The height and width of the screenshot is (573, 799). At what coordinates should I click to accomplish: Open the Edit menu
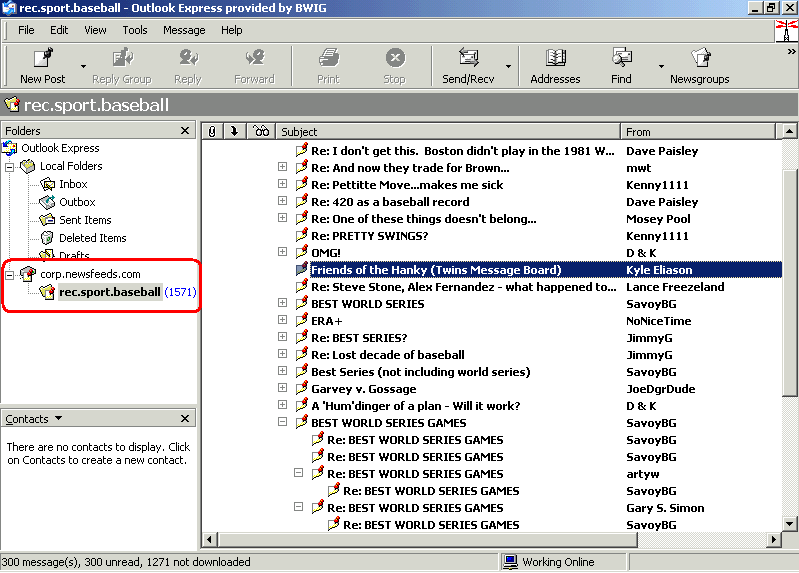click(59, 30)
